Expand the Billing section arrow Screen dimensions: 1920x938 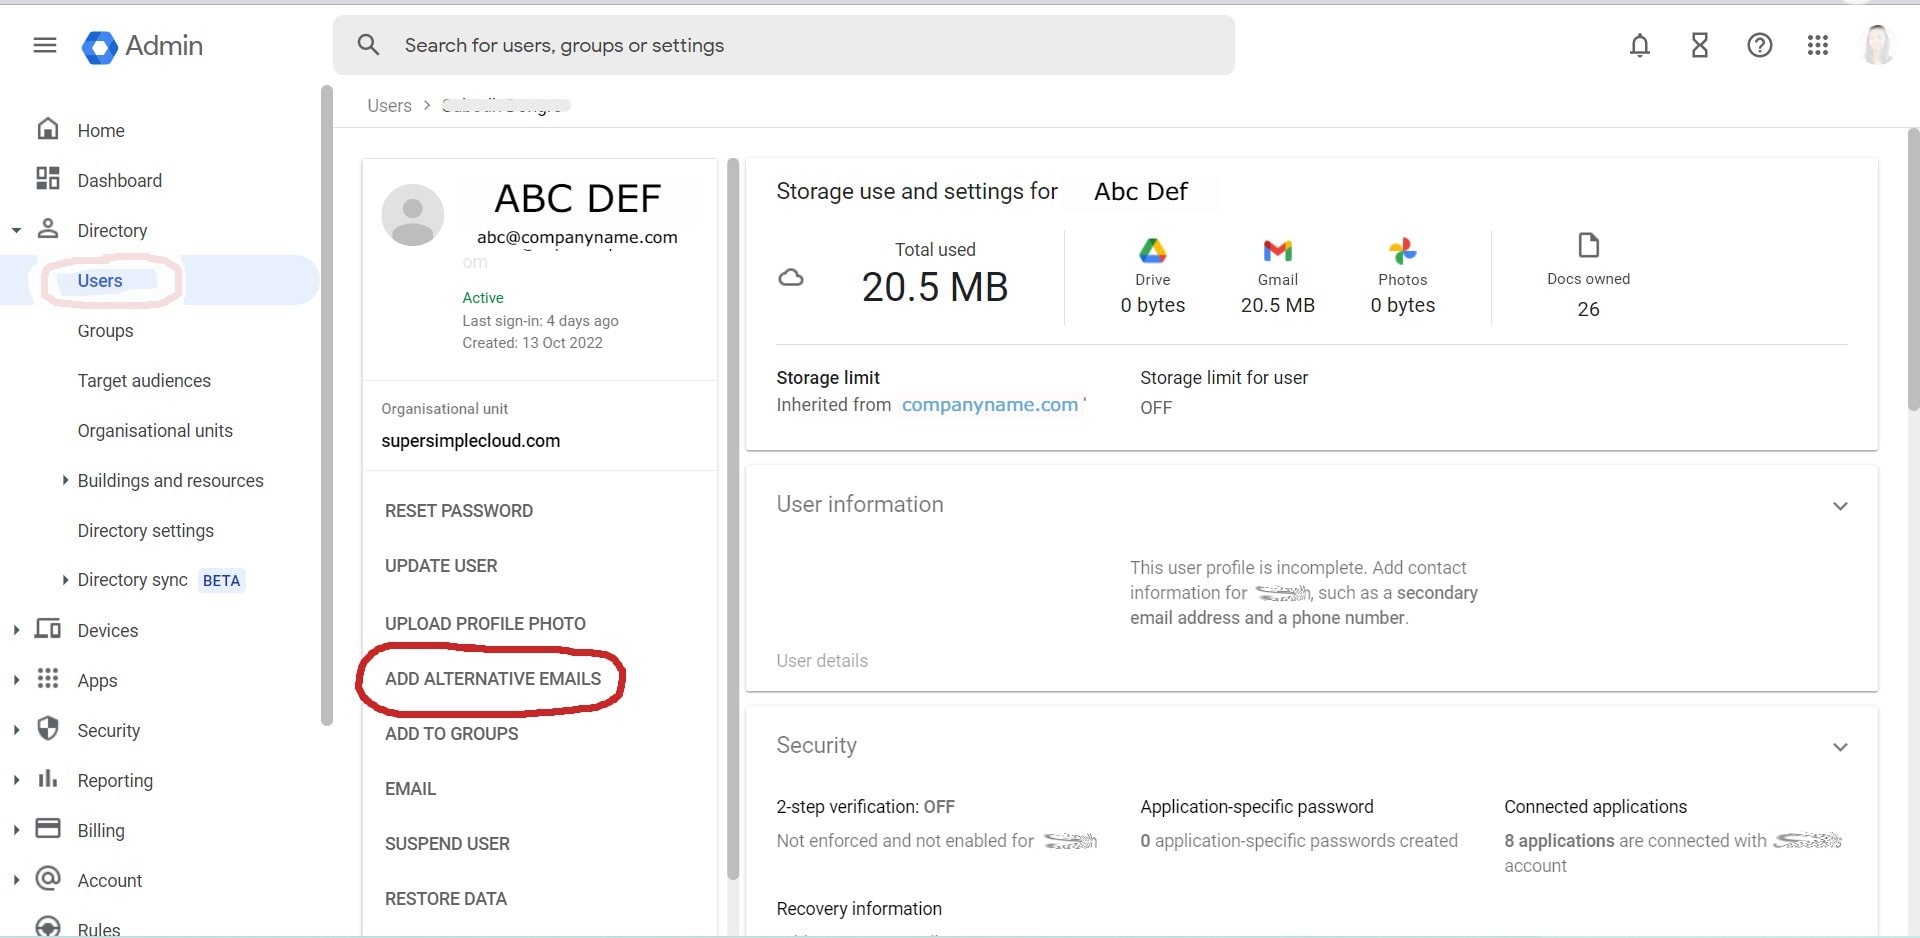[x=16, y=830]
